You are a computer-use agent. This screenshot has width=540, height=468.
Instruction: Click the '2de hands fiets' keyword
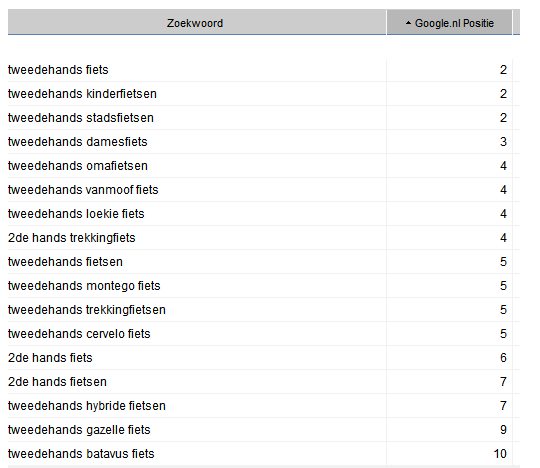(x=50, y=358)
